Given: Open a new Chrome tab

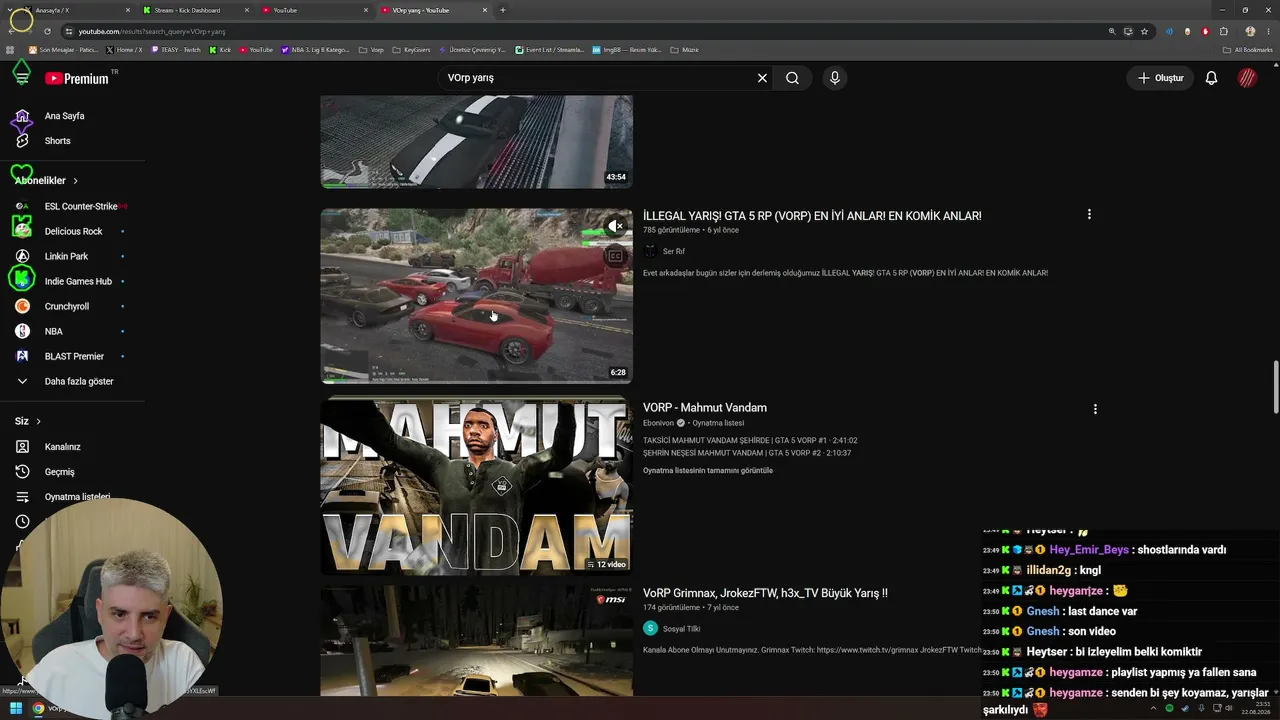Looking at the screenshot, I should coord(502,10).
